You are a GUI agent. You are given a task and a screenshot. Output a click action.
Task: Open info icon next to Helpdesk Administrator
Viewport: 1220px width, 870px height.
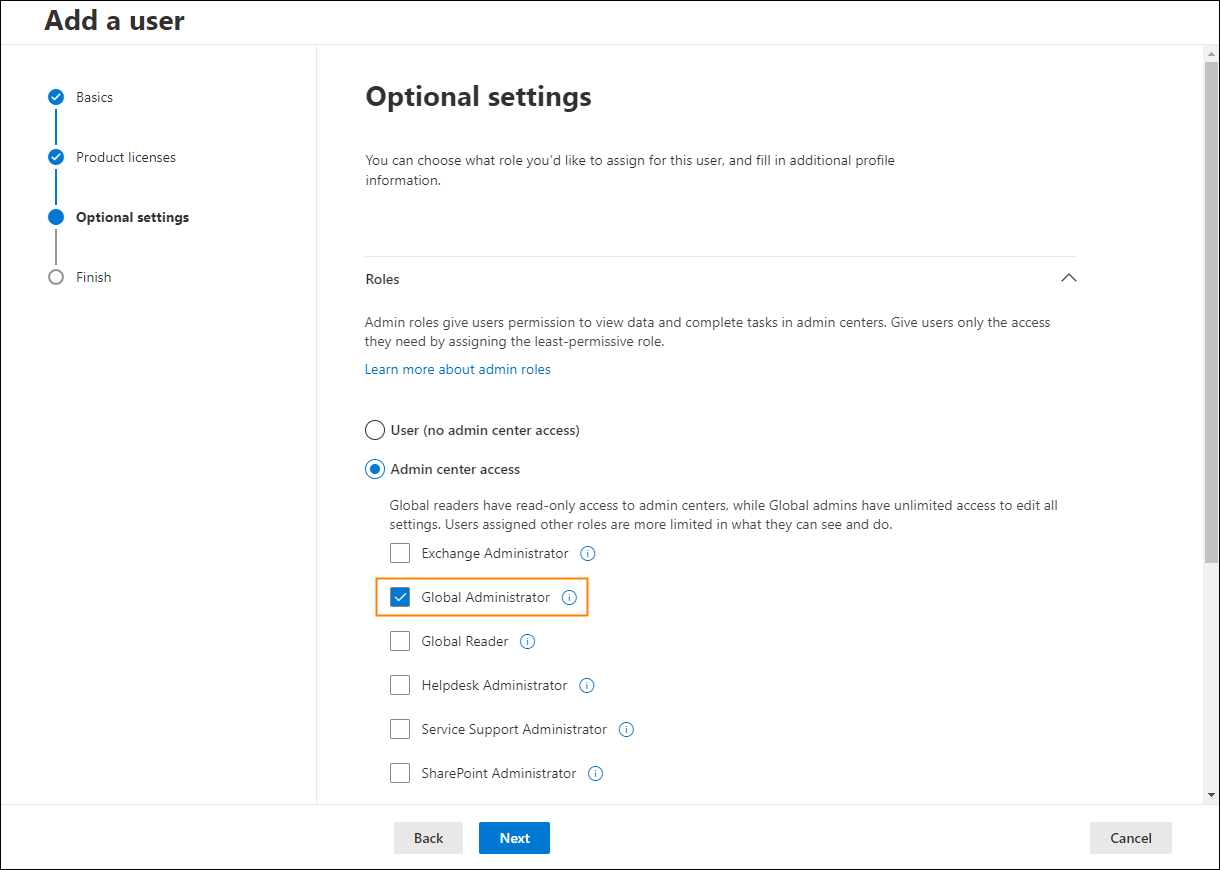[587, 685]
